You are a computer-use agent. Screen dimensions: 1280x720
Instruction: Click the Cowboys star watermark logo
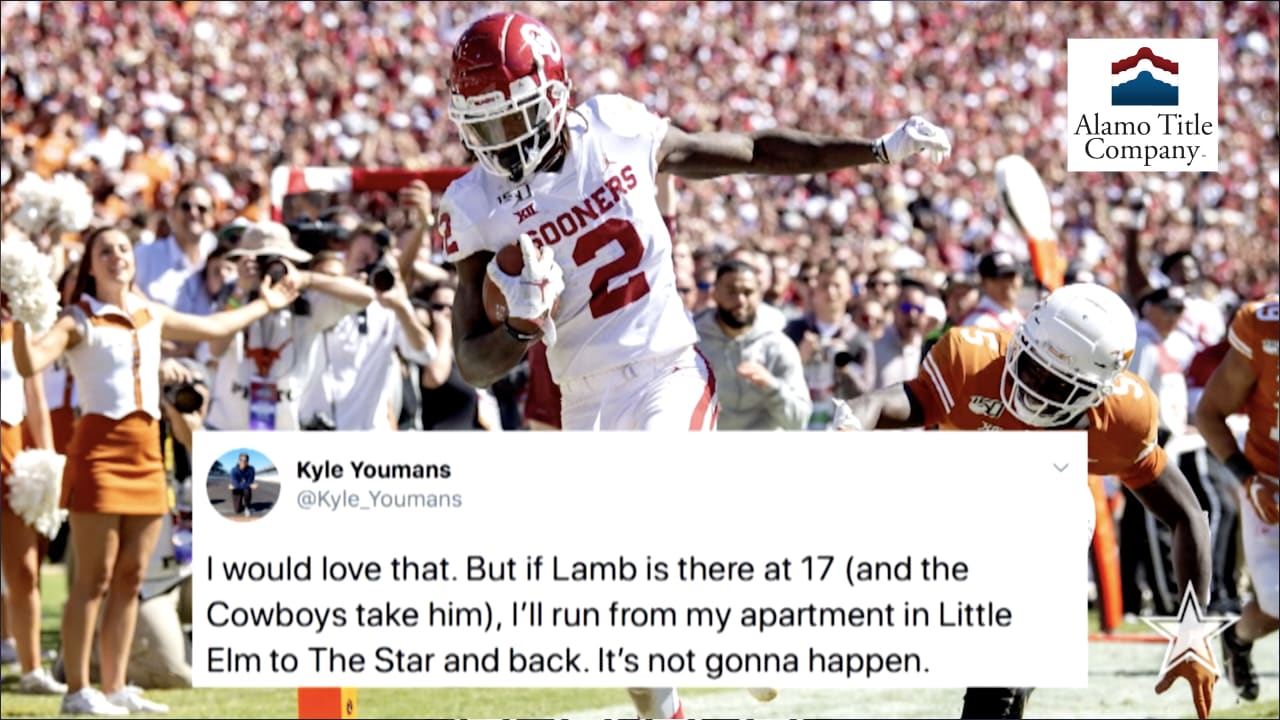[1188, 631]
